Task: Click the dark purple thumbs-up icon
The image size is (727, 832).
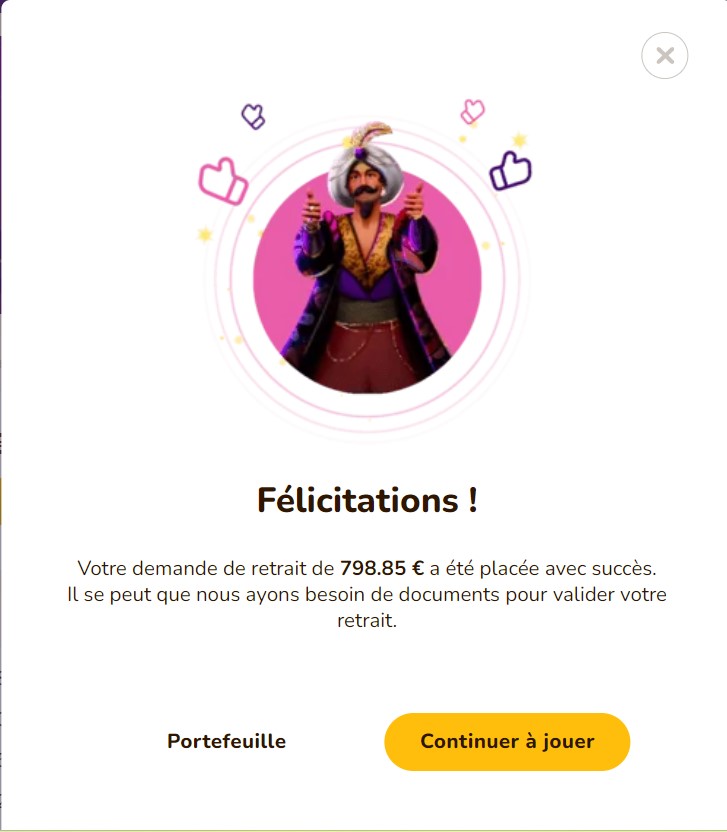Action: 510,171
